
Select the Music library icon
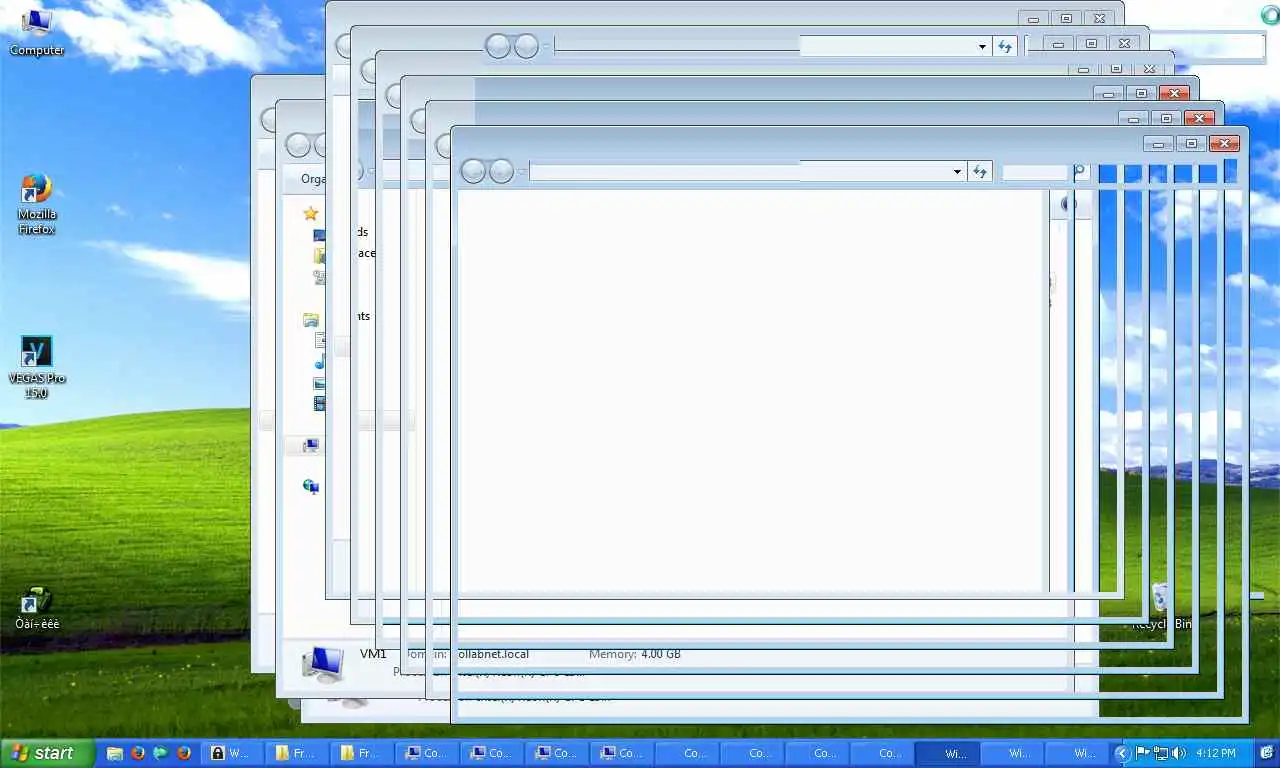pyautogui.click(x=319, y=362)
